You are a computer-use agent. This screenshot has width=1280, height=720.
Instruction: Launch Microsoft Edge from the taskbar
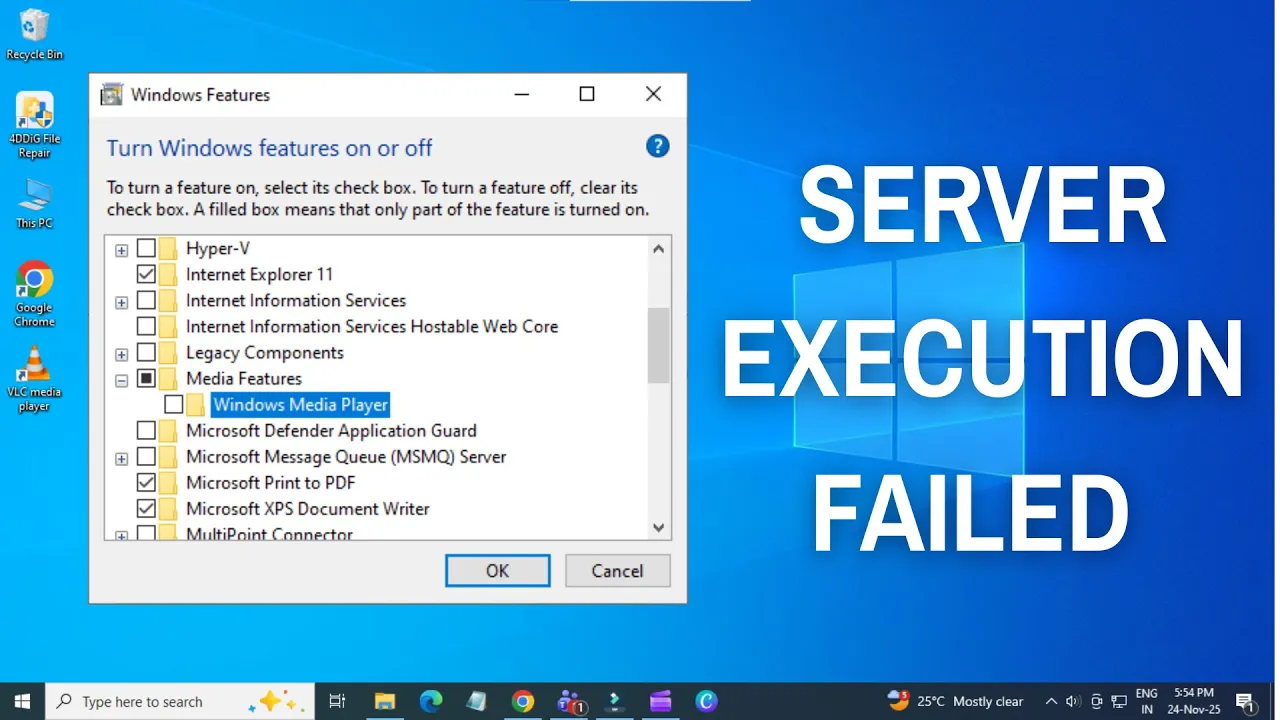[x=430, y=701]
